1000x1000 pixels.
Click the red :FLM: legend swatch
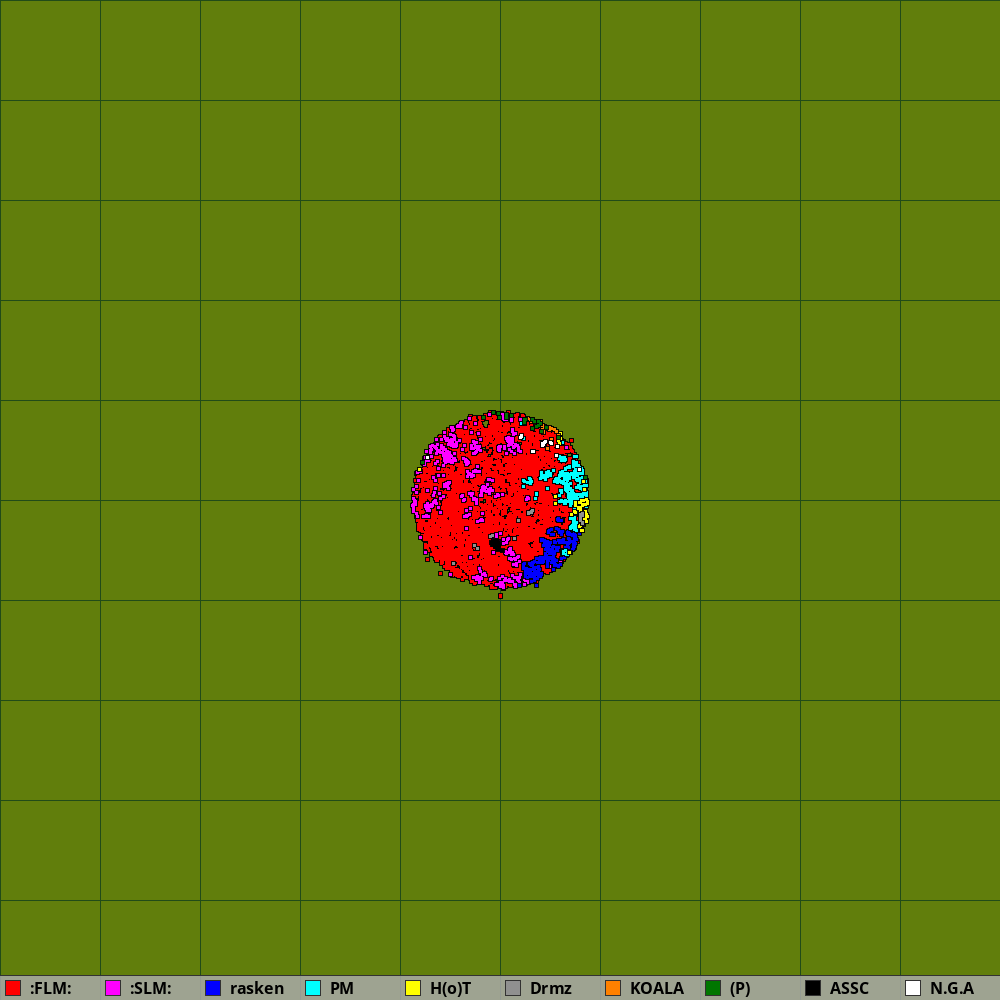(13, 988)
